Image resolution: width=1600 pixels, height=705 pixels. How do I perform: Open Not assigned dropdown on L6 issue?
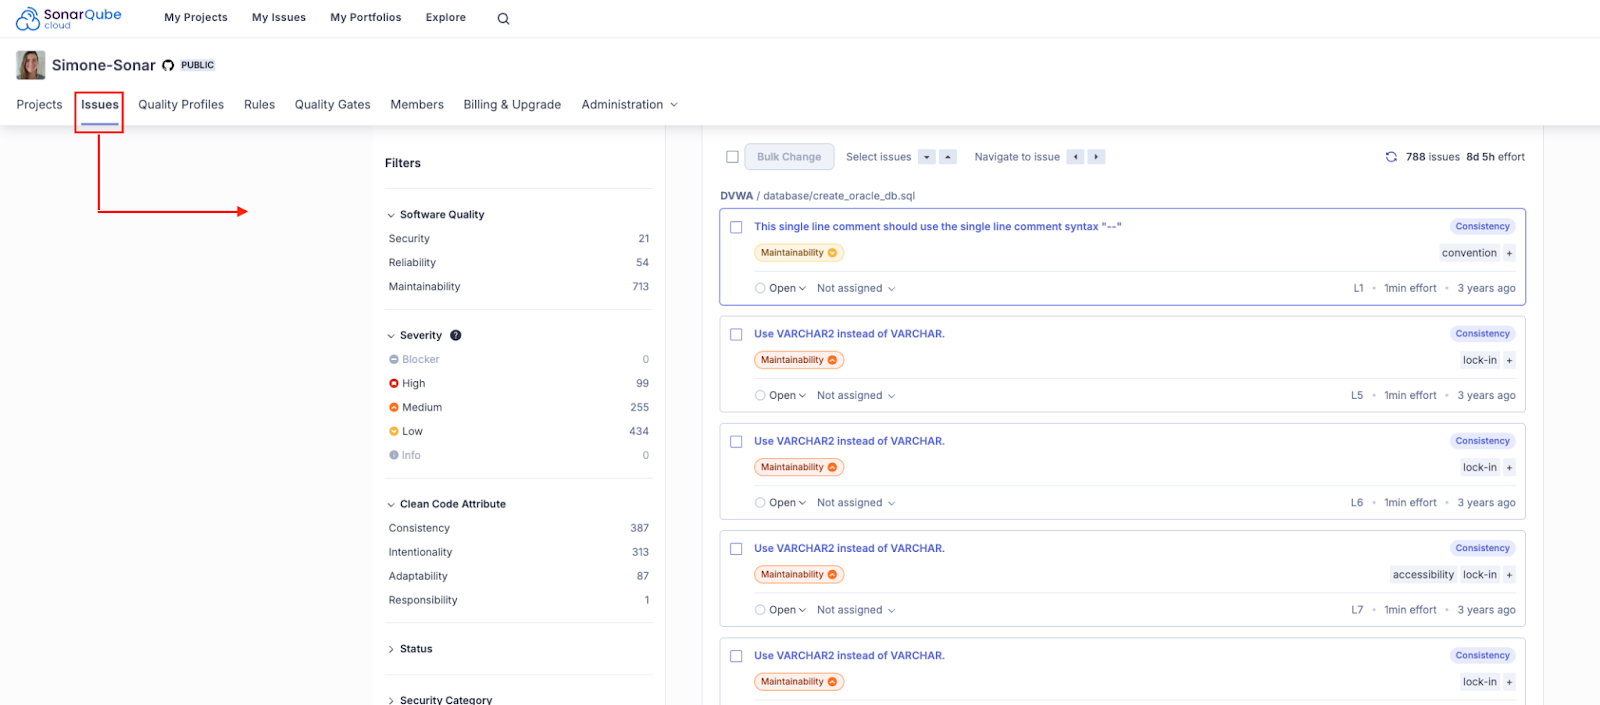point(856,503)
